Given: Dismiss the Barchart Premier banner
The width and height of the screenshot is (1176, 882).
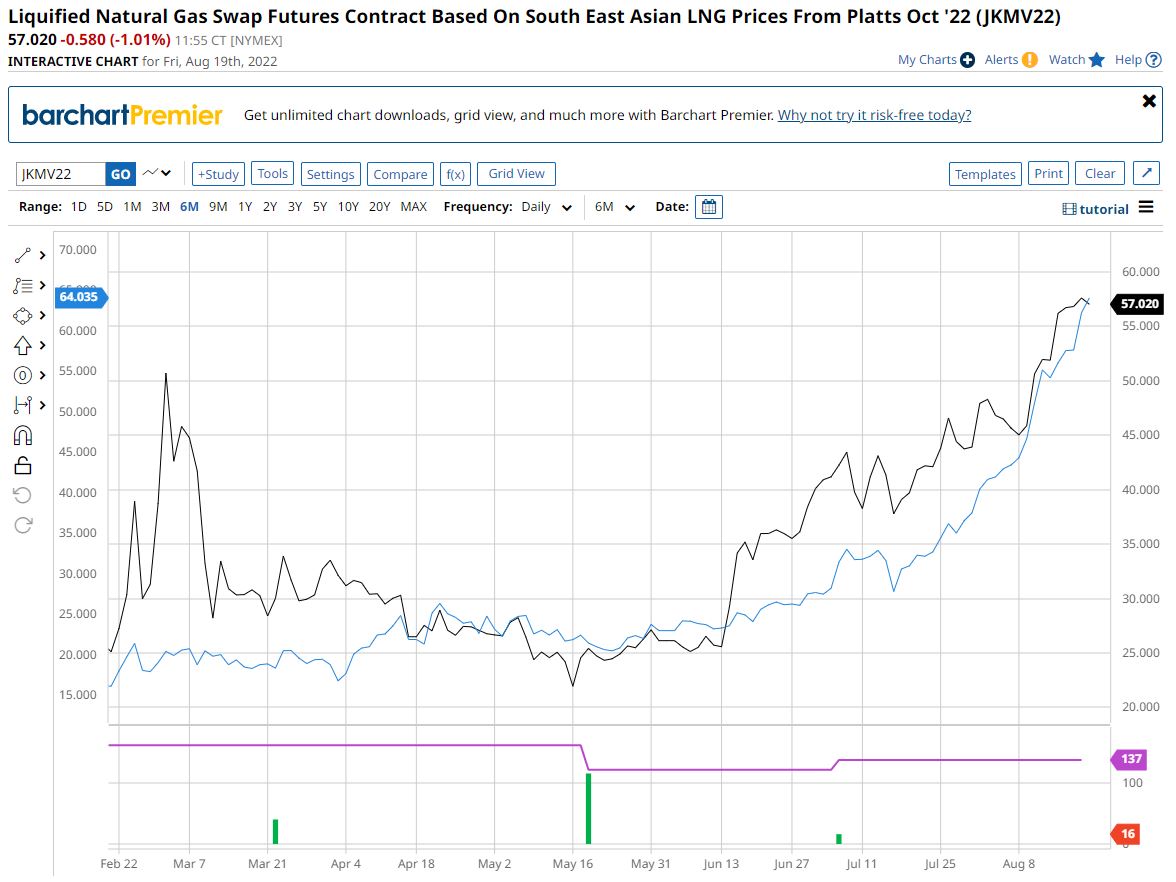Looking at the screenshot, I should 1149,101.
